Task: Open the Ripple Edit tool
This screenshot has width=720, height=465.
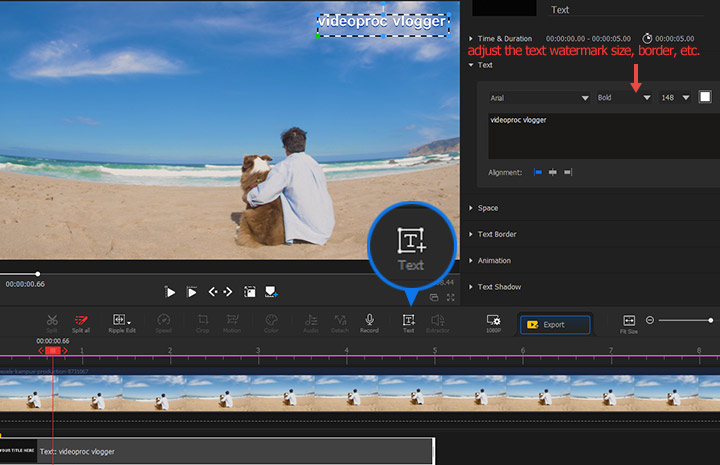Action: click(121, 320)
